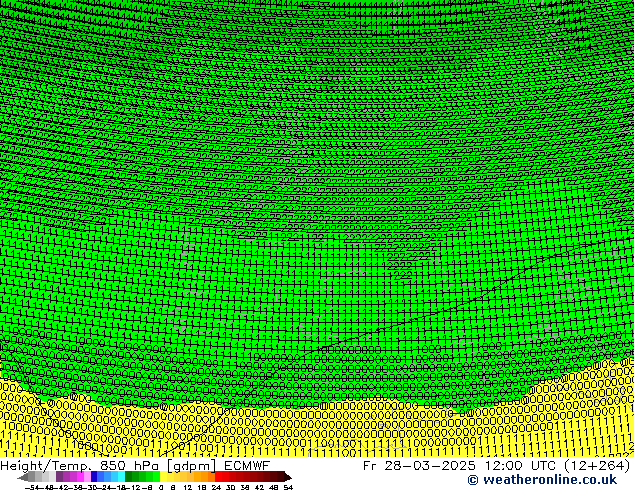Click the dark blue swatch at -30 on legend

[x=94, y=477]
